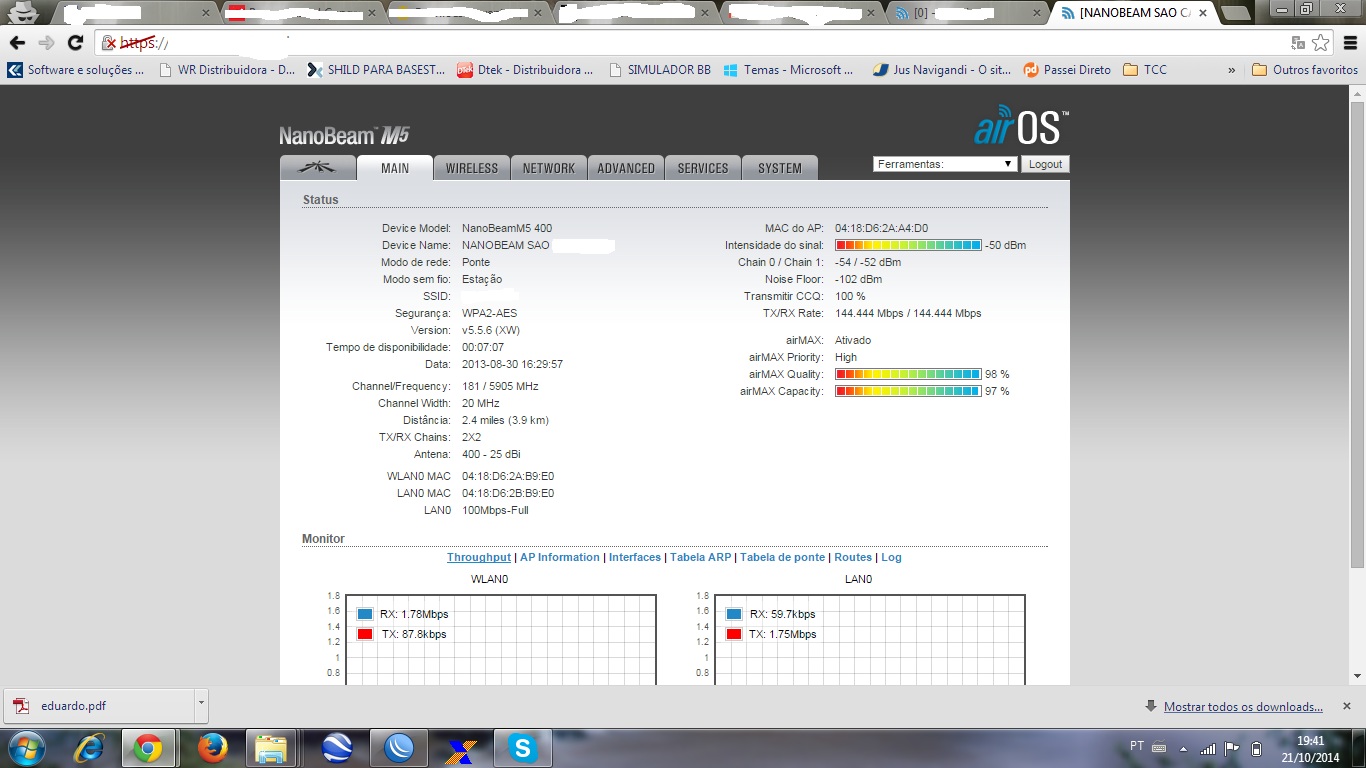The height and width of the screenshot is (768, 1366).
Task: Bookmark this page with the star icon
Action: click(1321, 43)
